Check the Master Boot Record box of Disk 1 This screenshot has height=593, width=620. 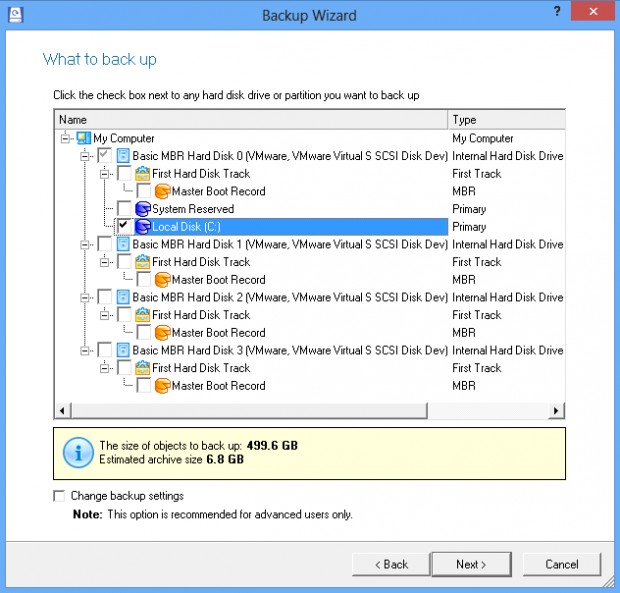click(144, 280)
